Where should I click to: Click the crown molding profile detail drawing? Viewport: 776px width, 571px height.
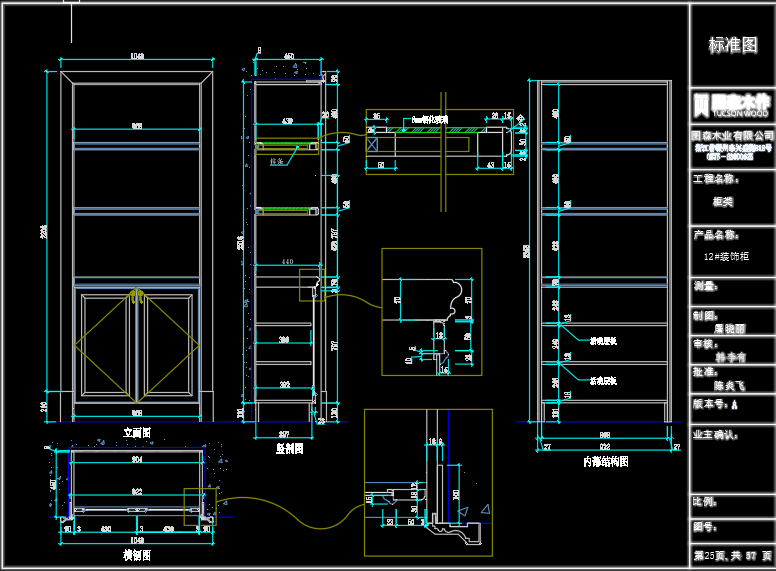coord(431,311)
